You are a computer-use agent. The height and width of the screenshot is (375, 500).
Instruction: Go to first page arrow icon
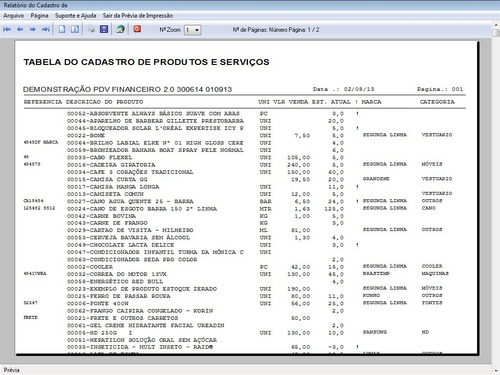(7, 29)
